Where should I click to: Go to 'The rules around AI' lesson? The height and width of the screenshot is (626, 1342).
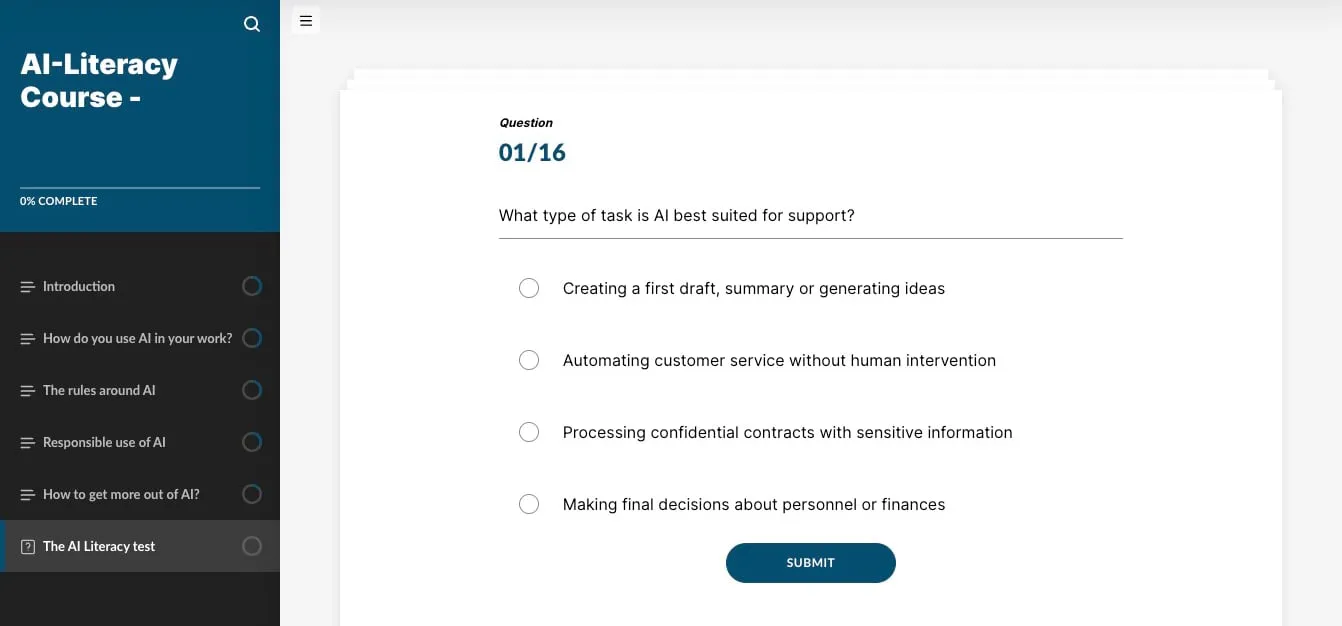(x=99, y=390)
